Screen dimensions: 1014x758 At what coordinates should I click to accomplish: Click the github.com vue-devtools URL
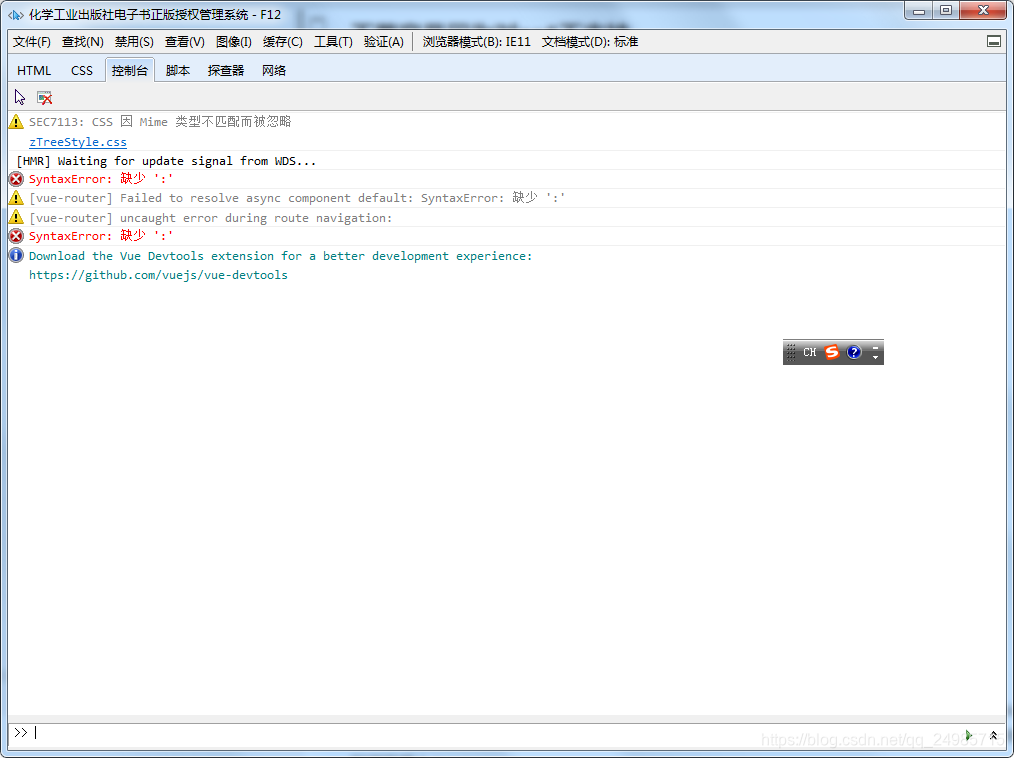coord(158,275)
